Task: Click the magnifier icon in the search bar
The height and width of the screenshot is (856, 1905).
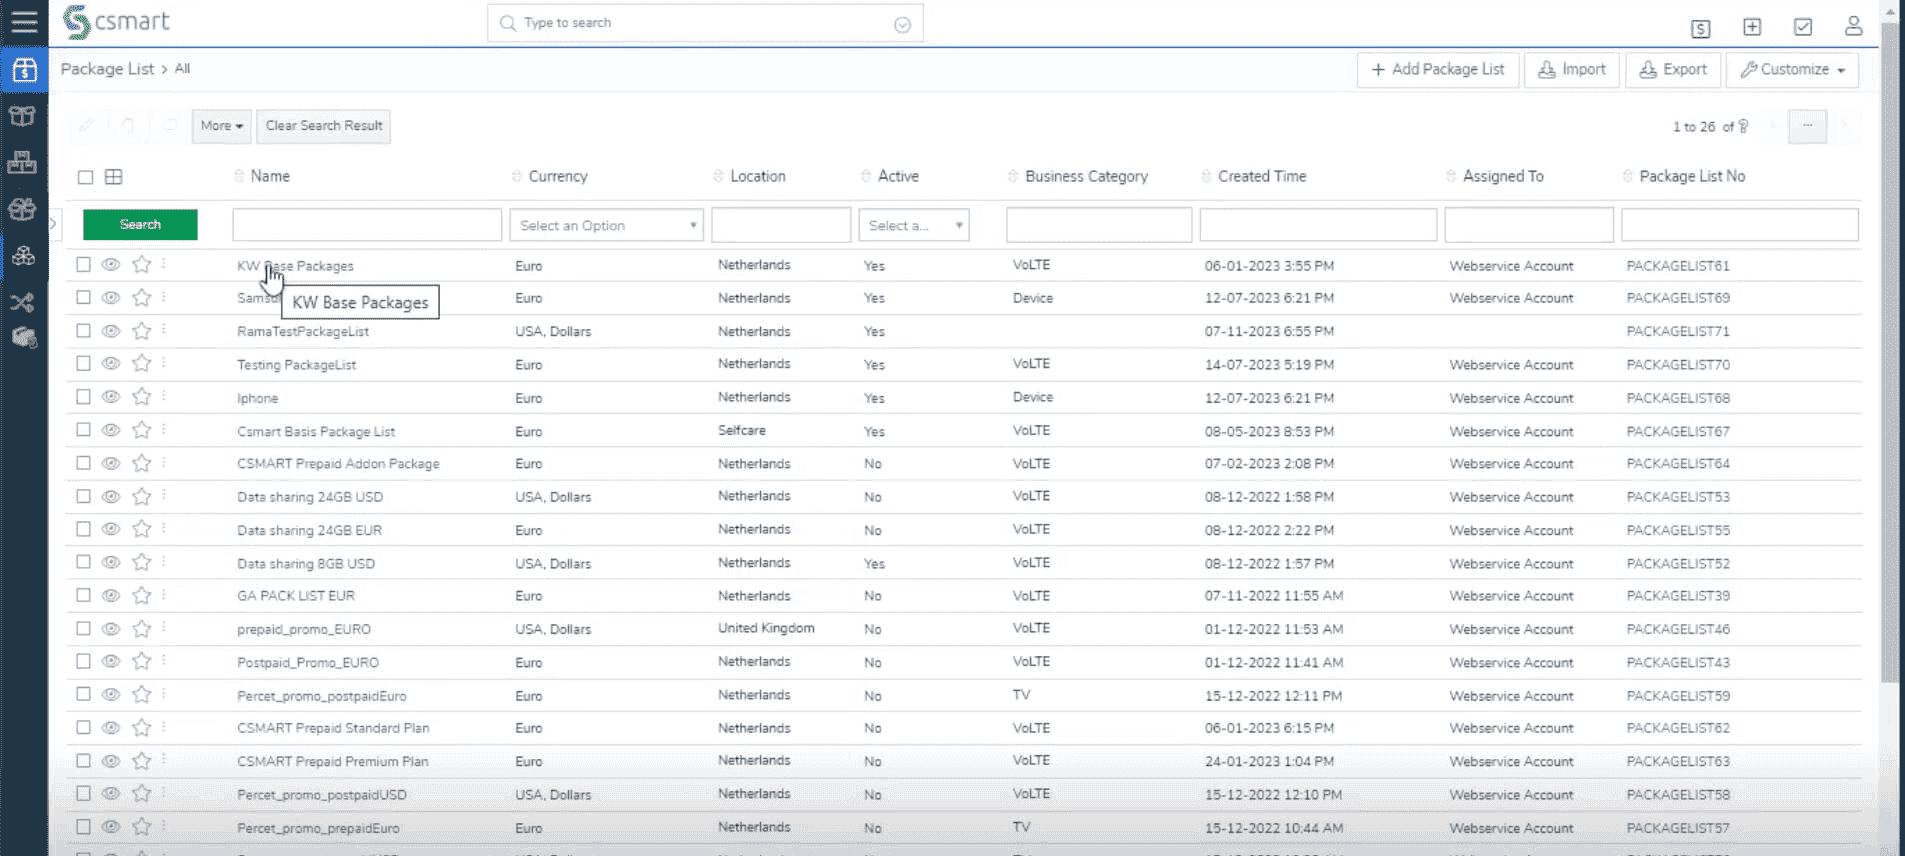Action: [x=508, y=22]
